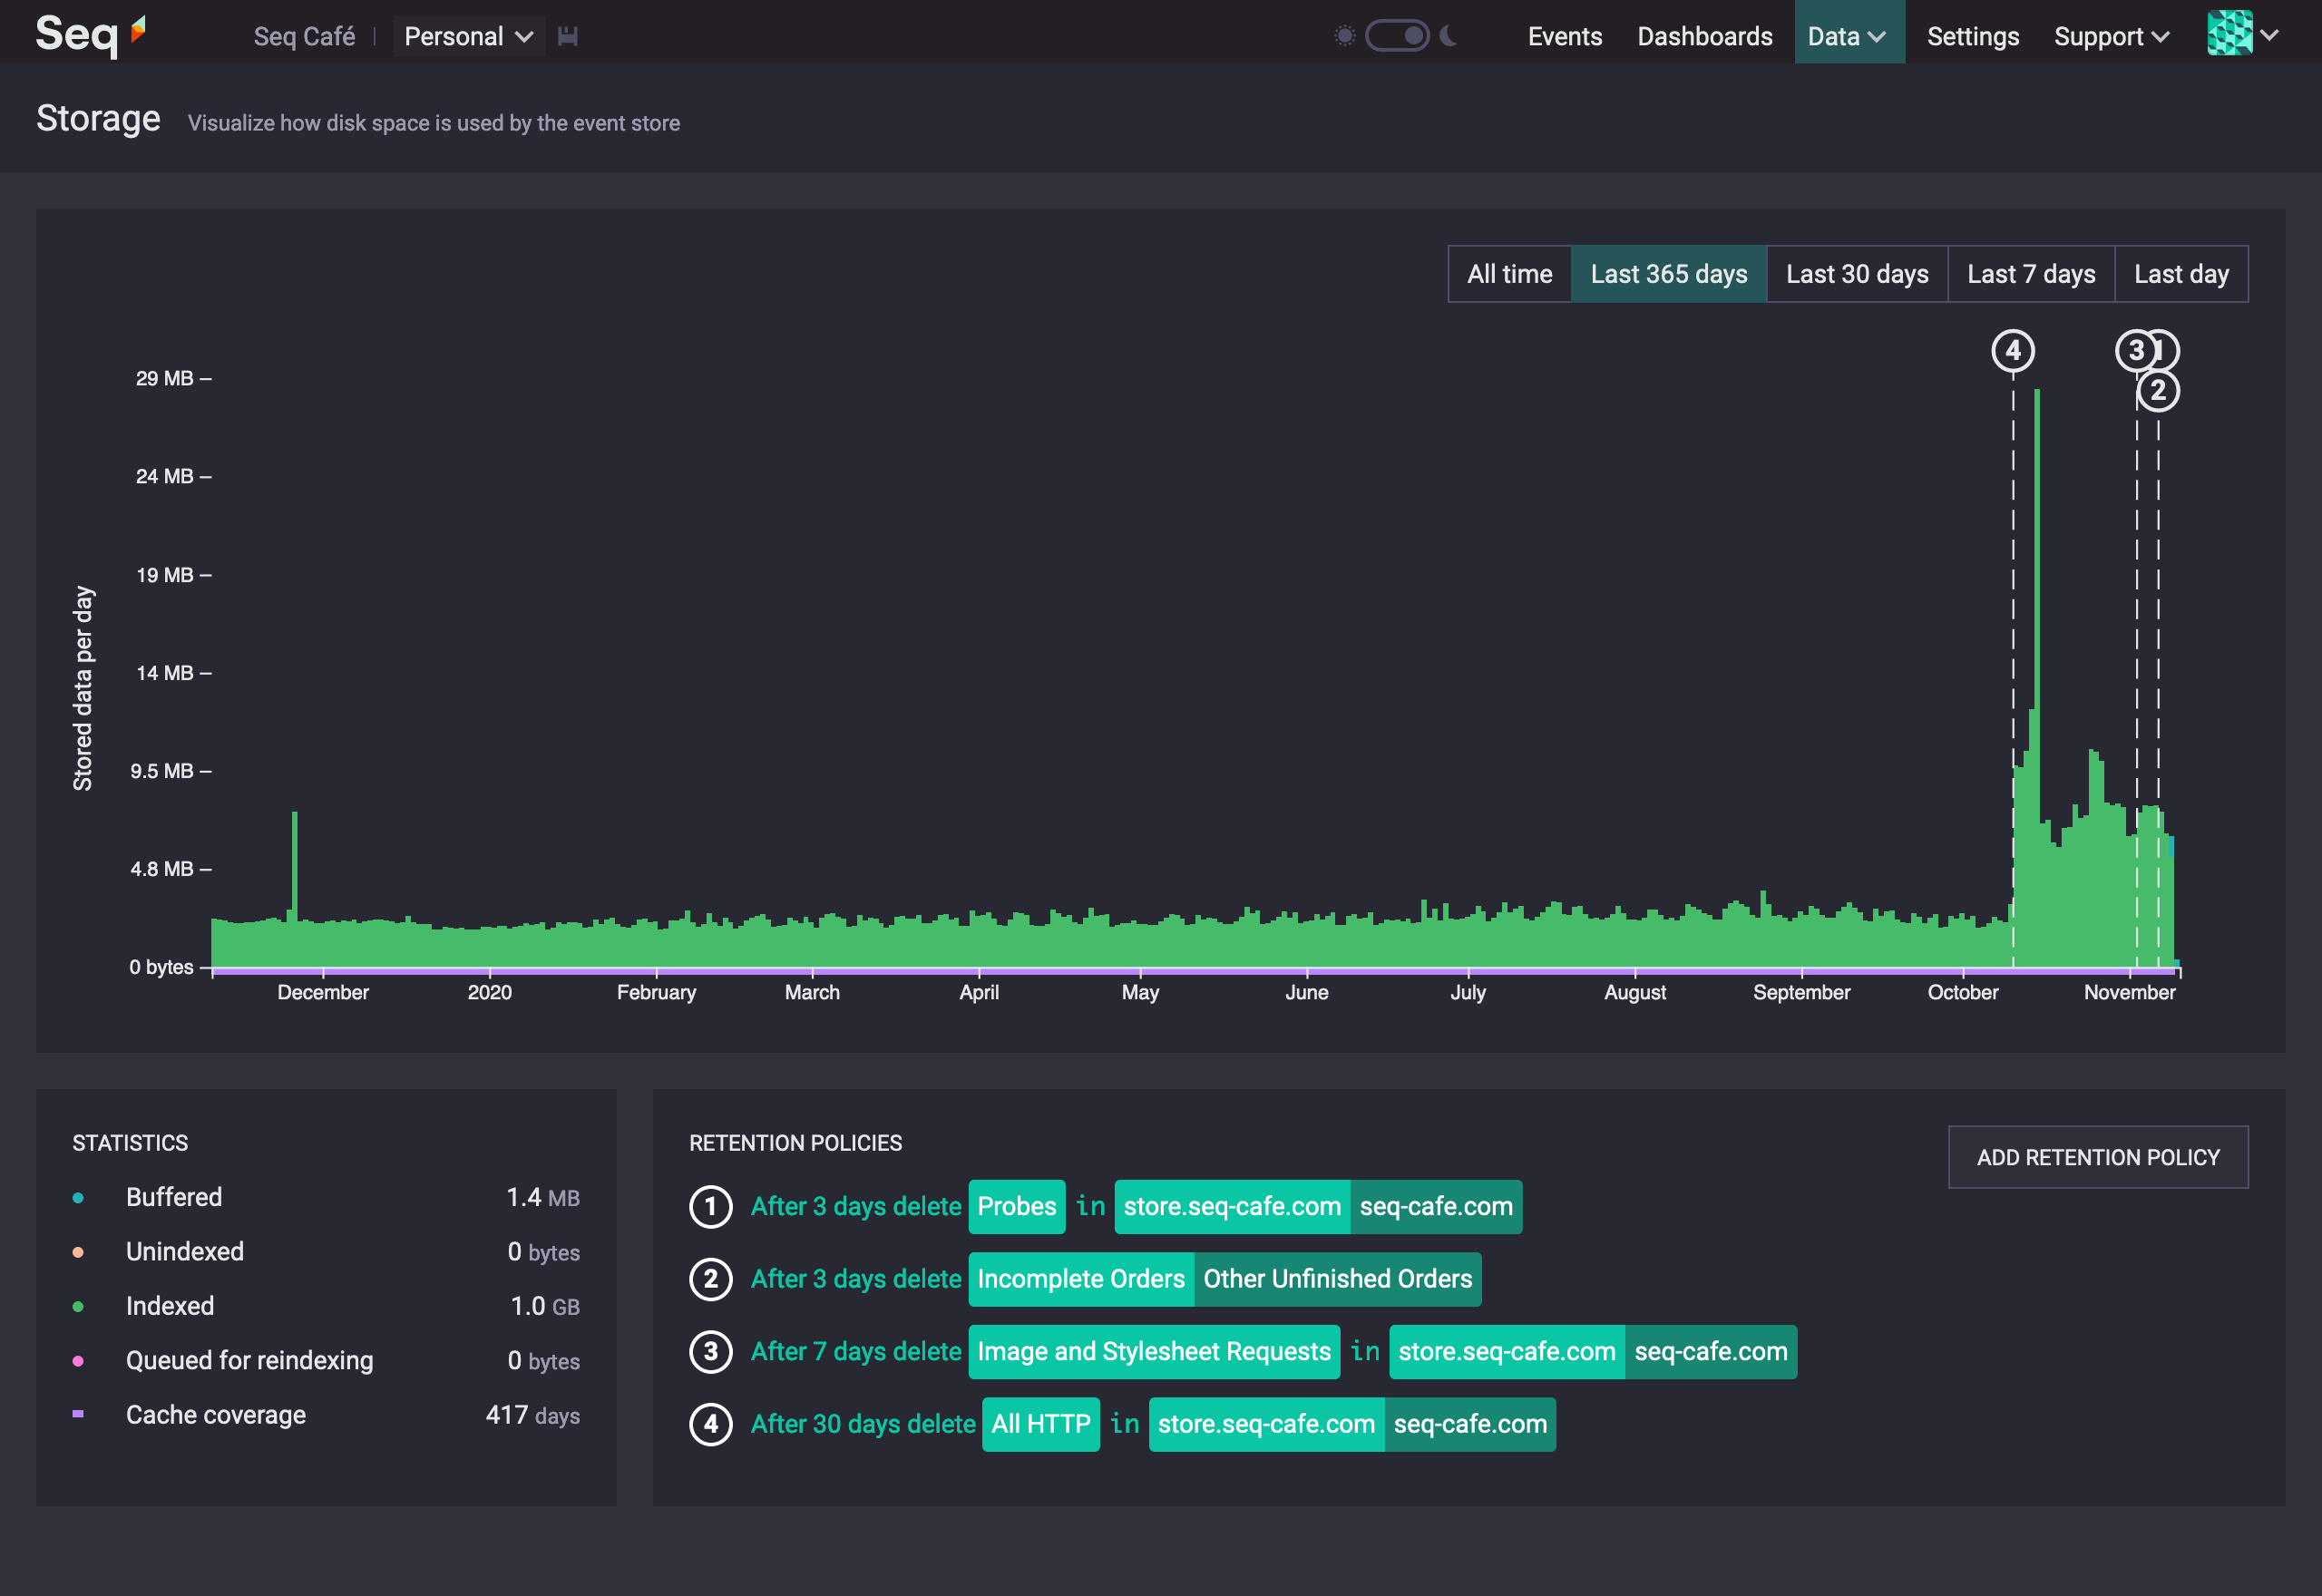2322x1596 pixels.
Task: Toggle dark/light mode switch
Action: 1398,34
